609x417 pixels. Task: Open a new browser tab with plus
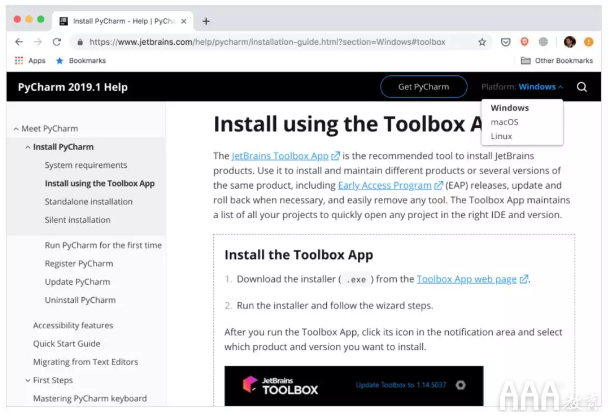206,20
